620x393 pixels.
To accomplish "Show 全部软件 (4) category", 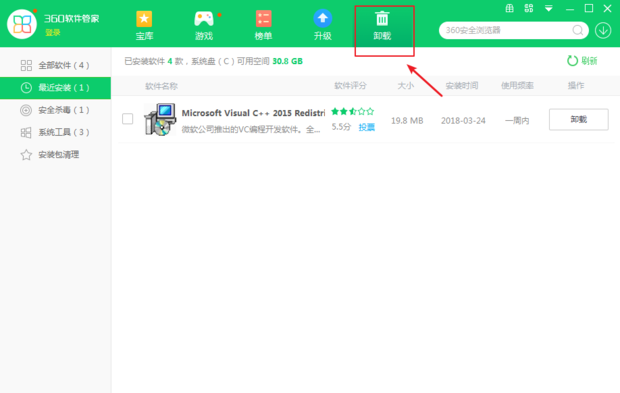I will click(x=55, y=65).
